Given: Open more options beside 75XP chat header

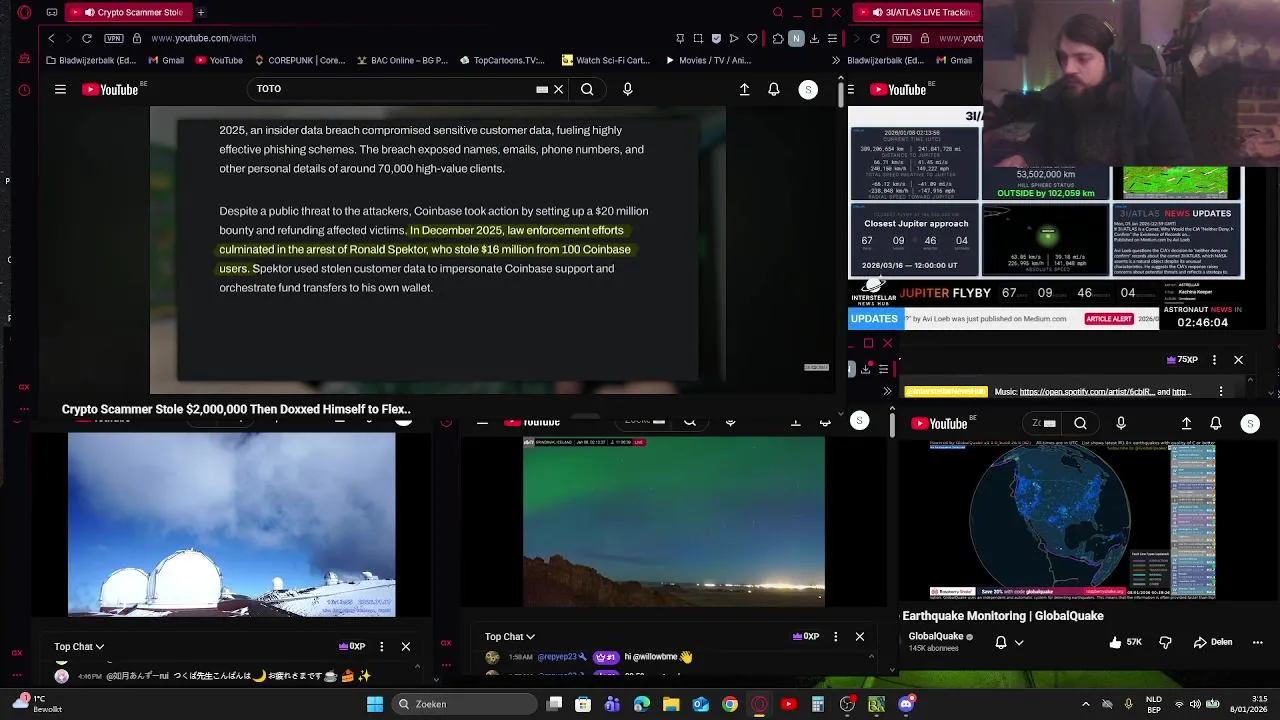Looking at the screenshot, I should tap(1214, 360).
